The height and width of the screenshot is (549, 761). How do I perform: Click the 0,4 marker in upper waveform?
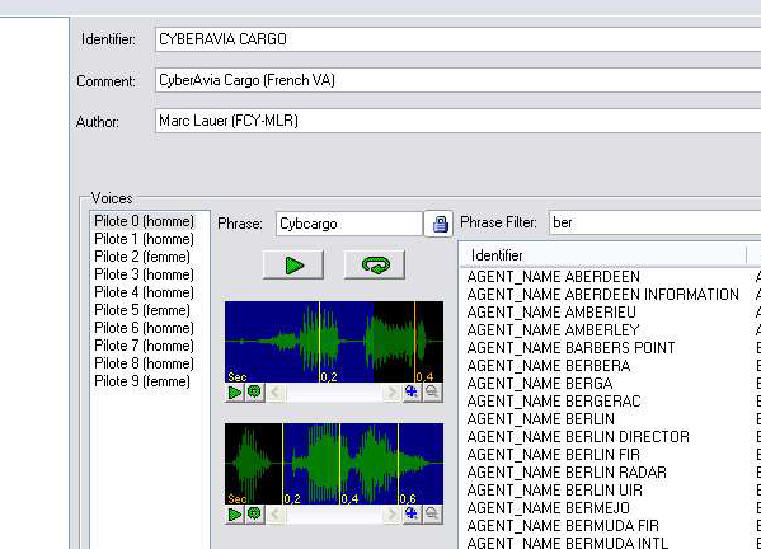425,377
